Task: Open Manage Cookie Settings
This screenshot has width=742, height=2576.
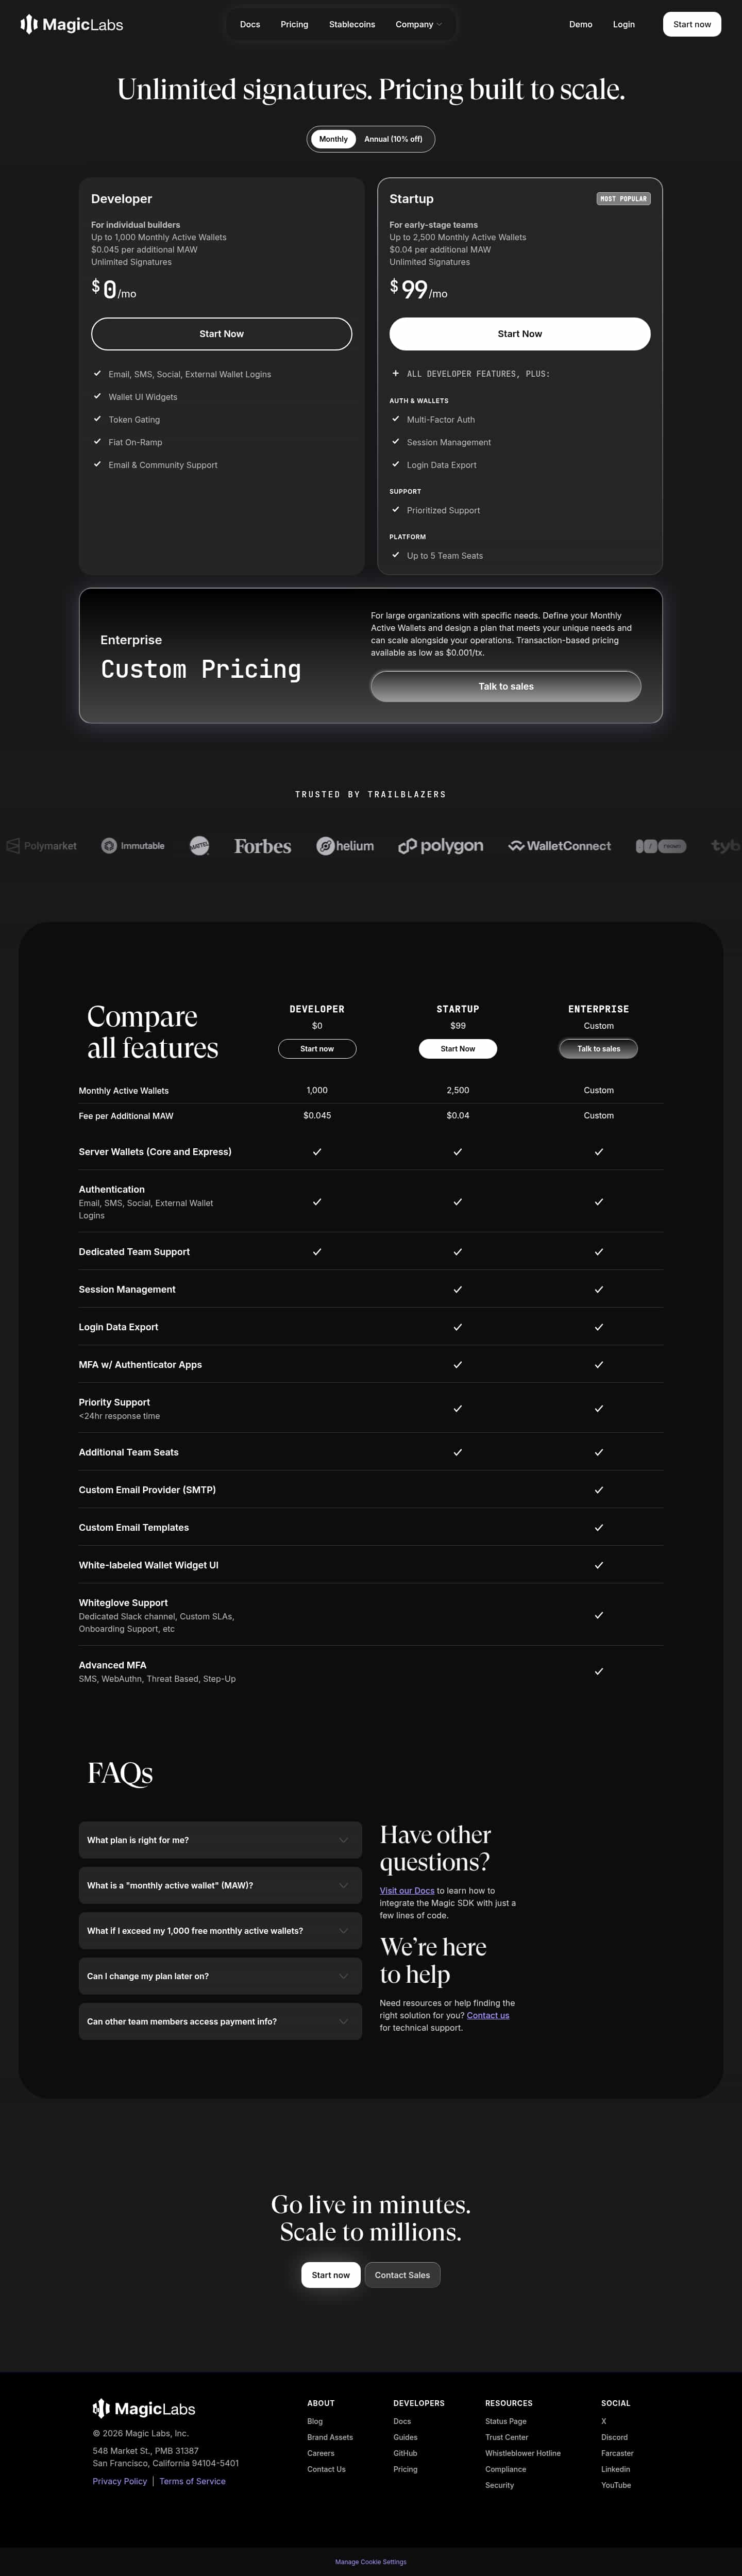Action: [x=370, y=2561]
